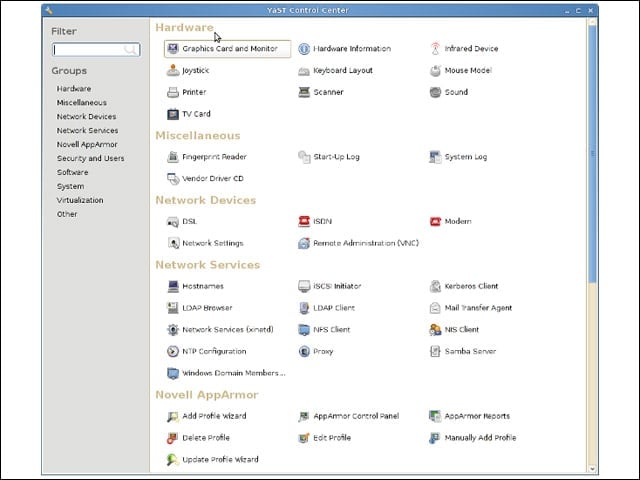Screen dimensions: 640x480
Task: Click the vertical scrollbar thumb
Action: (x=592, y=154)
